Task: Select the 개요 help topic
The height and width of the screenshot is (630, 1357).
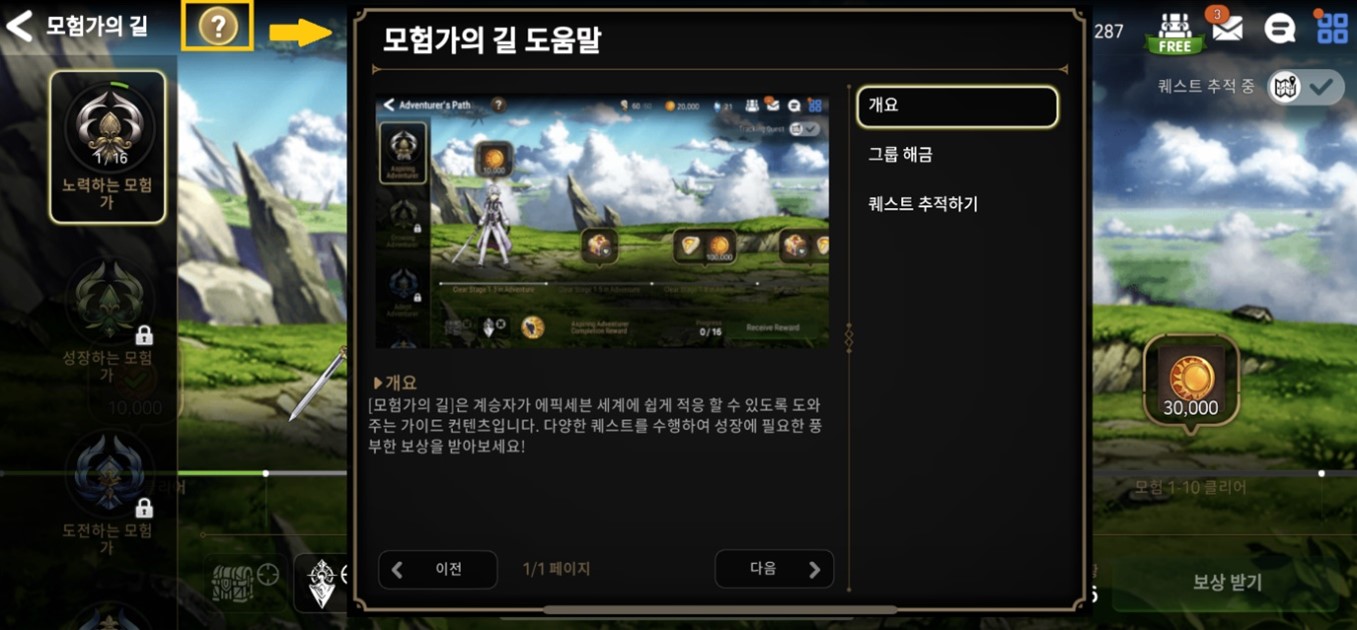Action: [957, 106]
